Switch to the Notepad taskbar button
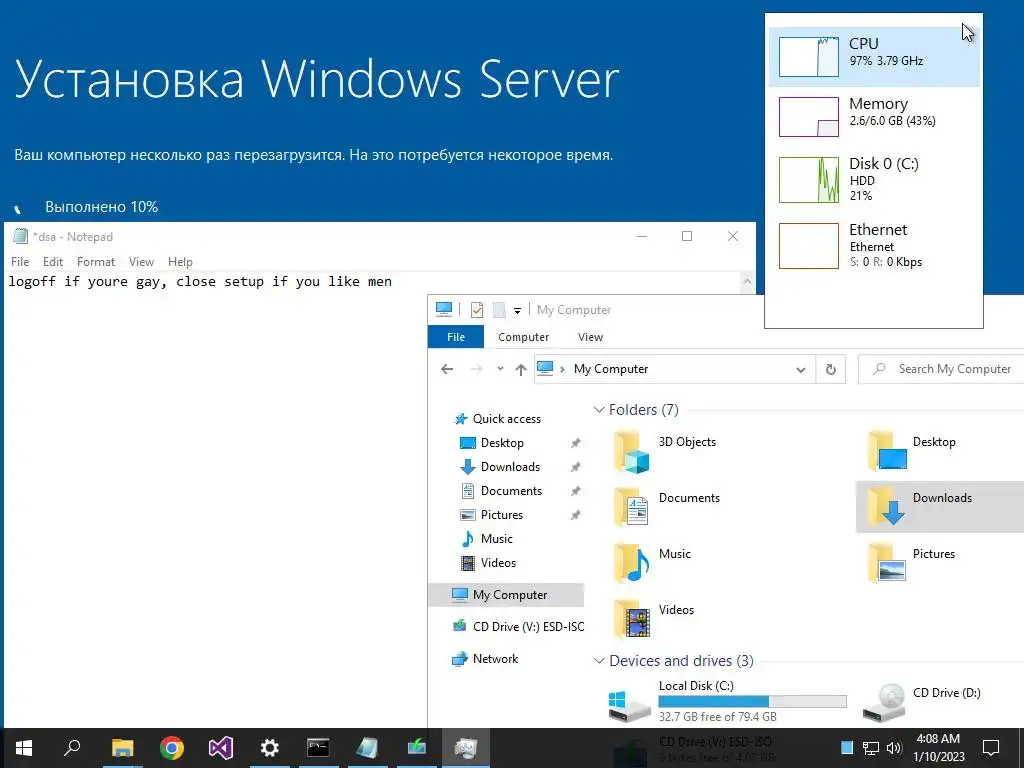This screenshot has height=768, width=1024. point(367,748)
